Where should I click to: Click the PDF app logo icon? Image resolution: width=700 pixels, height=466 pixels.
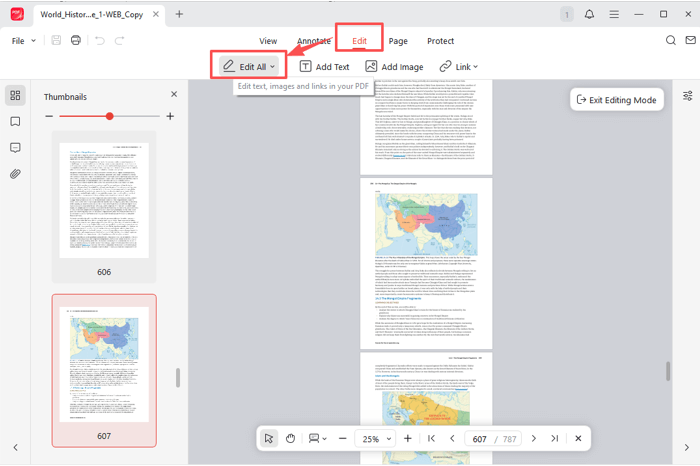(17, 14)
